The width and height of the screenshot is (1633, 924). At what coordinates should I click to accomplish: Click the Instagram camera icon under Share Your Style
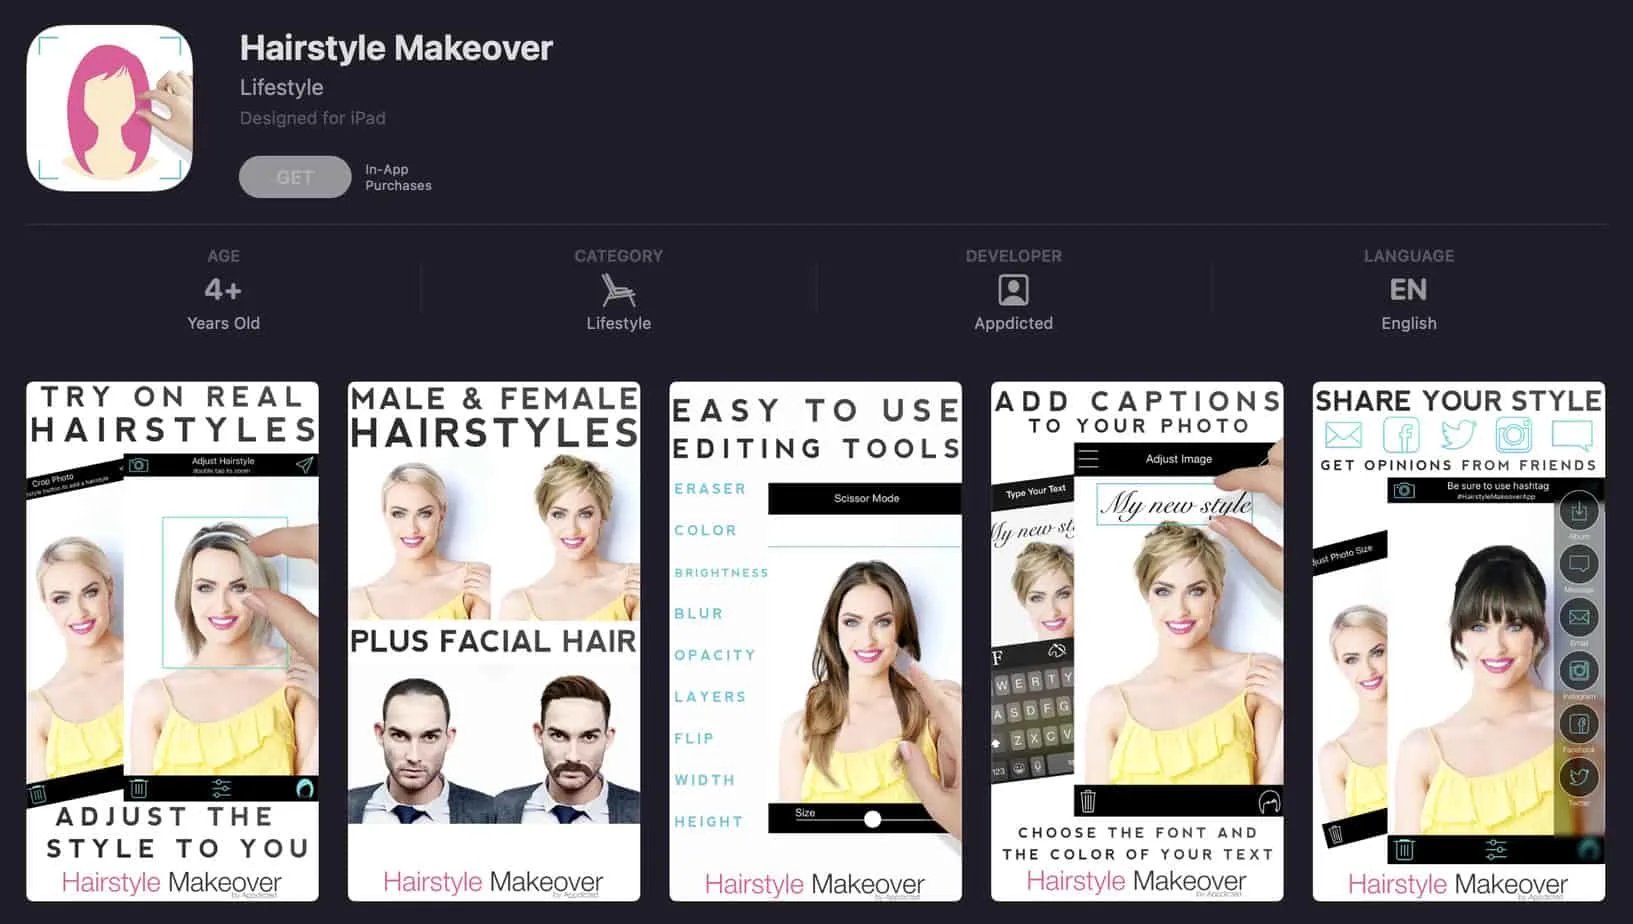(1514, 435)
